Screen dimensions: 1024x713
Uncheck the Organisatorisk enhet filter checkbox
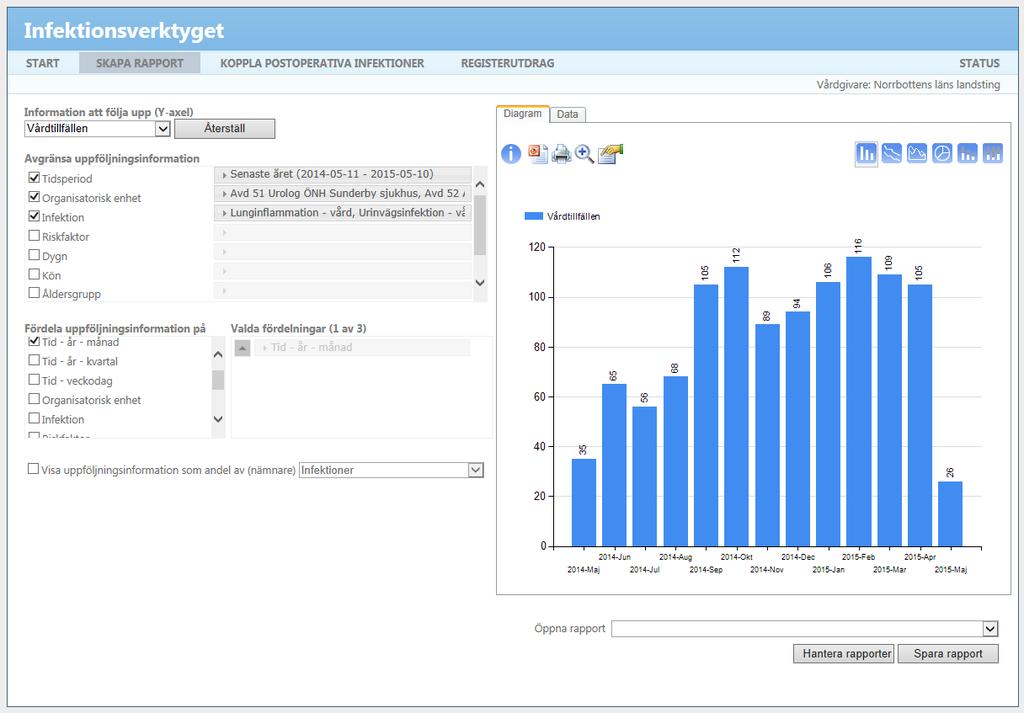coord(35,197)
